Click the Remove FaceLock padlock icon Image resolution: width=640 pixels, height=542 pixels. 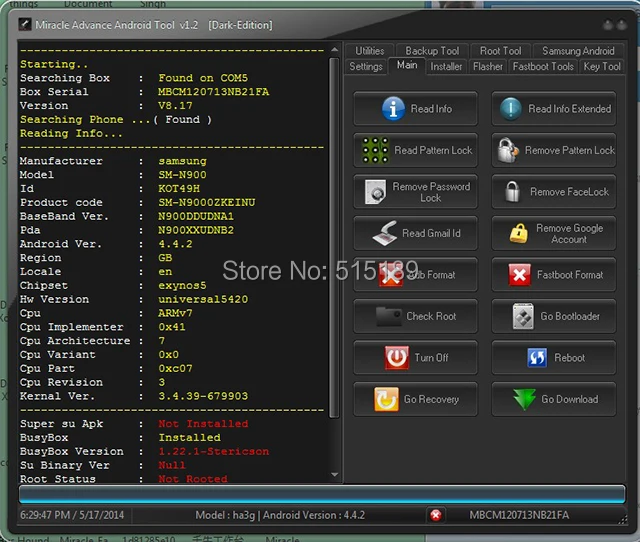512,191
